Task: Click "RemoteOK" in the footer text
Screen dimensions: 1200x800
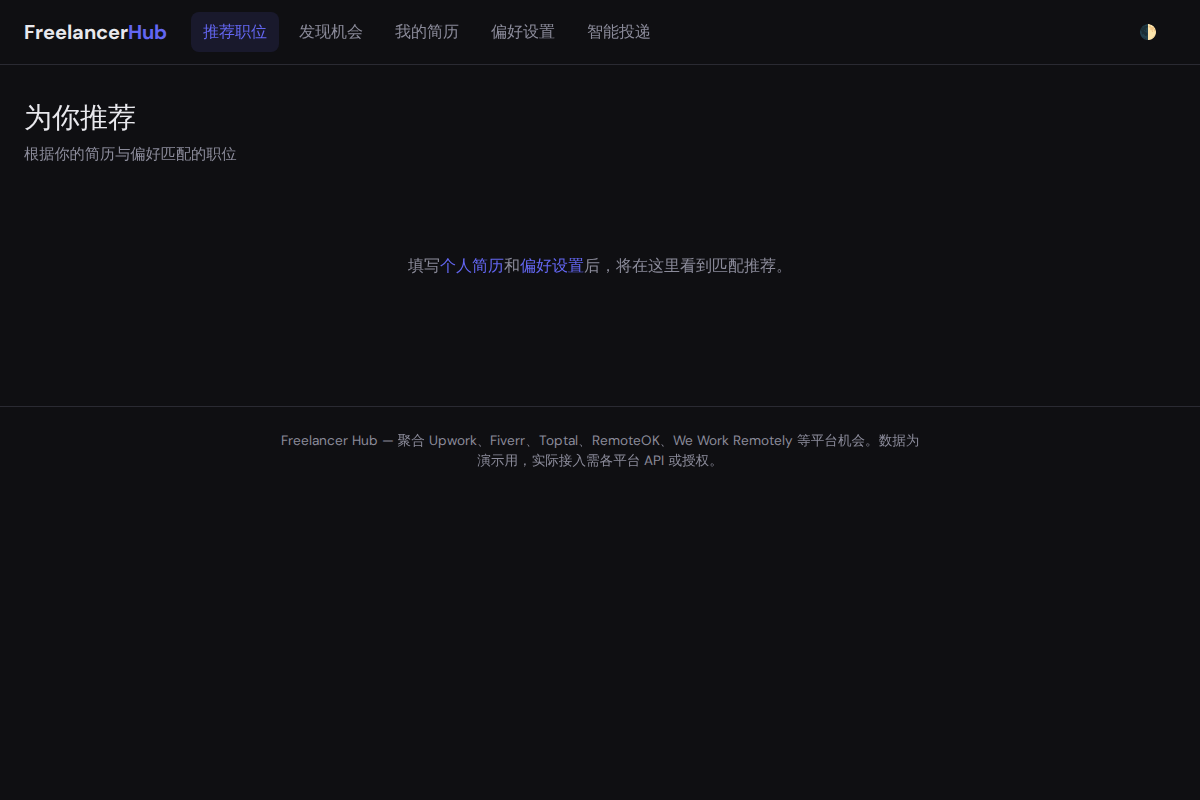Action: (x=626, y=441)
